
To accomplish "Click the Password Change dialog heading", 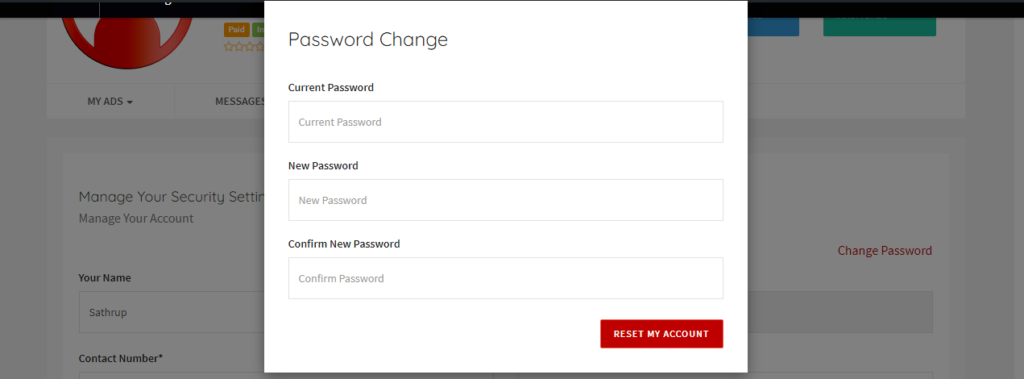I will coord(368,40).
